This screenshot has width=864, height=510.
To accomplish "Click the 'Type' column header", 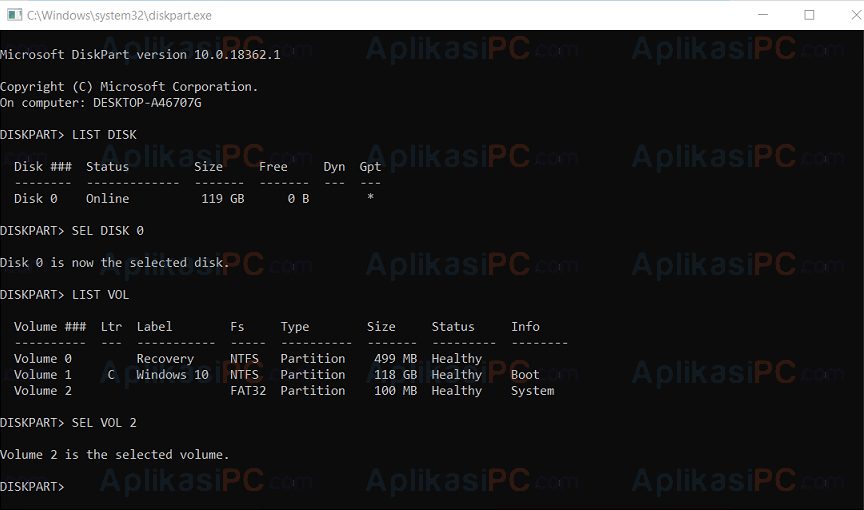I will click(295, 327).
